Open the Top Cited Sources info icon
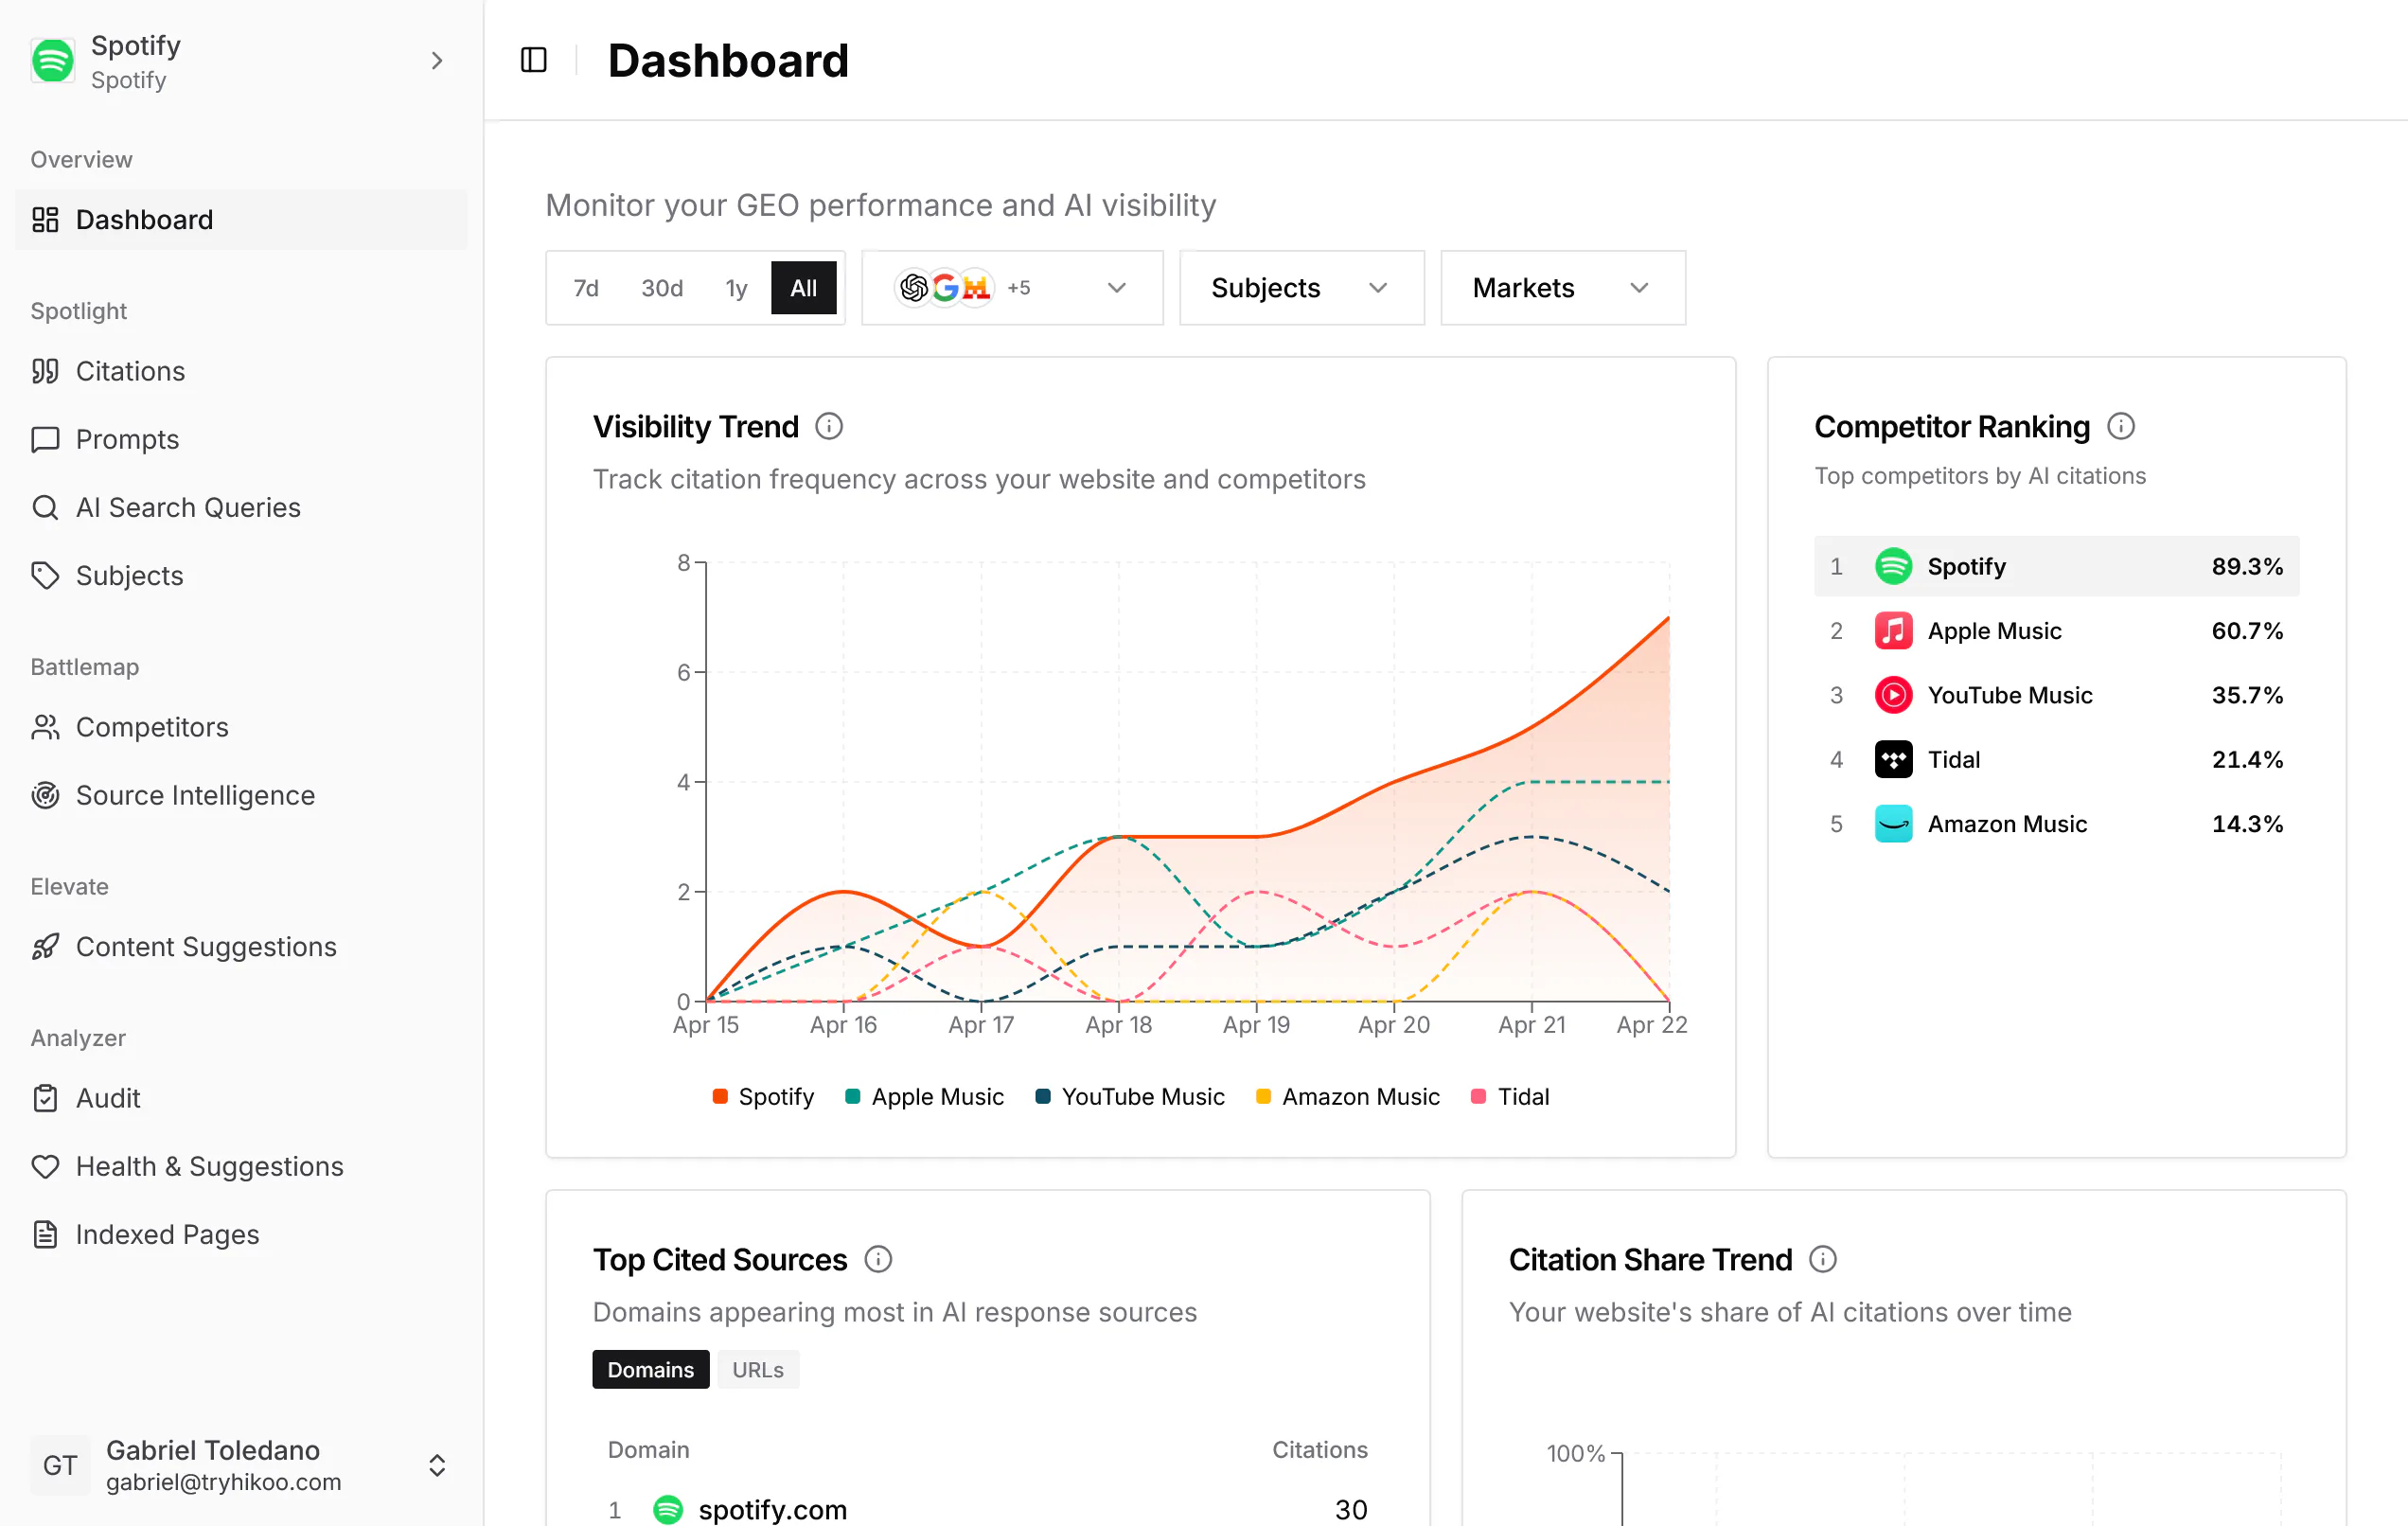This screenshot has height=1526, width=2408. point(878,1259)
